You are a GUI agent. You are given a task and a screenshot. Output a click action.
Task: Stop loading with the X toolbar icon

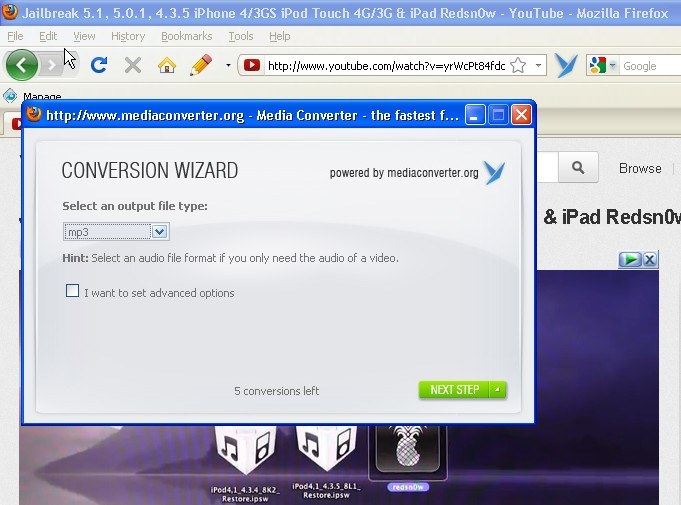point(132,66)
